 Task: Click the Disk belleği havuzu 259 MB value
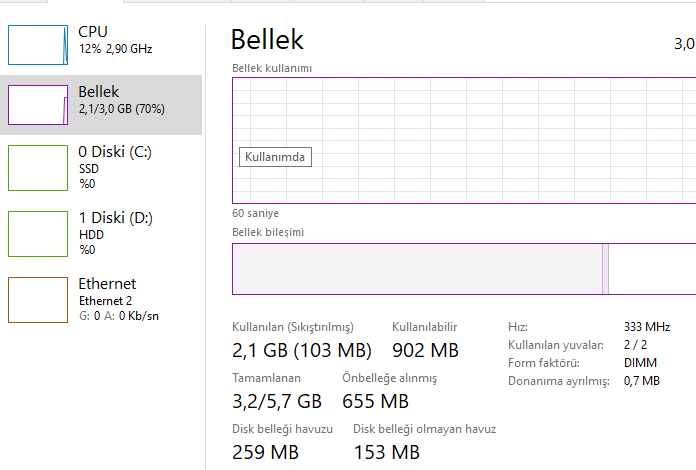pyautogui.click(x=265, y=452)
